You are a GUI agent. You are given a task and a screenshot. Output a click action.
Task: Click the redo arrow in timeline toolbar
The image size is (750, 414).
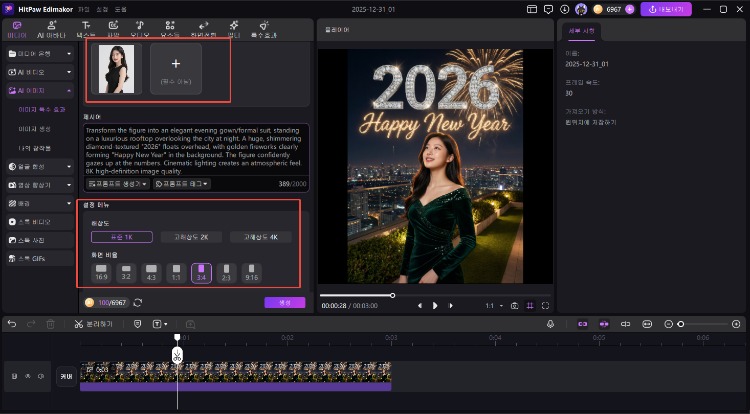[x=31, y=324]
